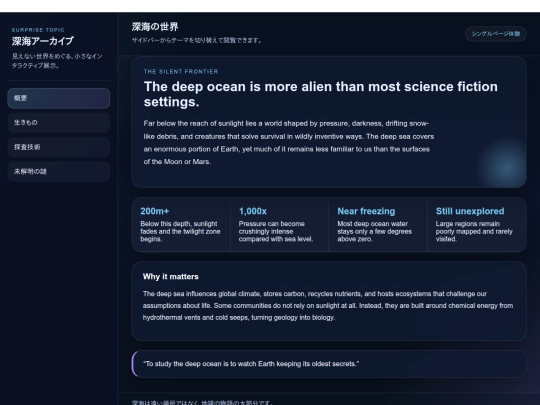Click the Why it matters heading
Image resolution: width=540 pixels, height=405 pixels.
tap(170, 277)
